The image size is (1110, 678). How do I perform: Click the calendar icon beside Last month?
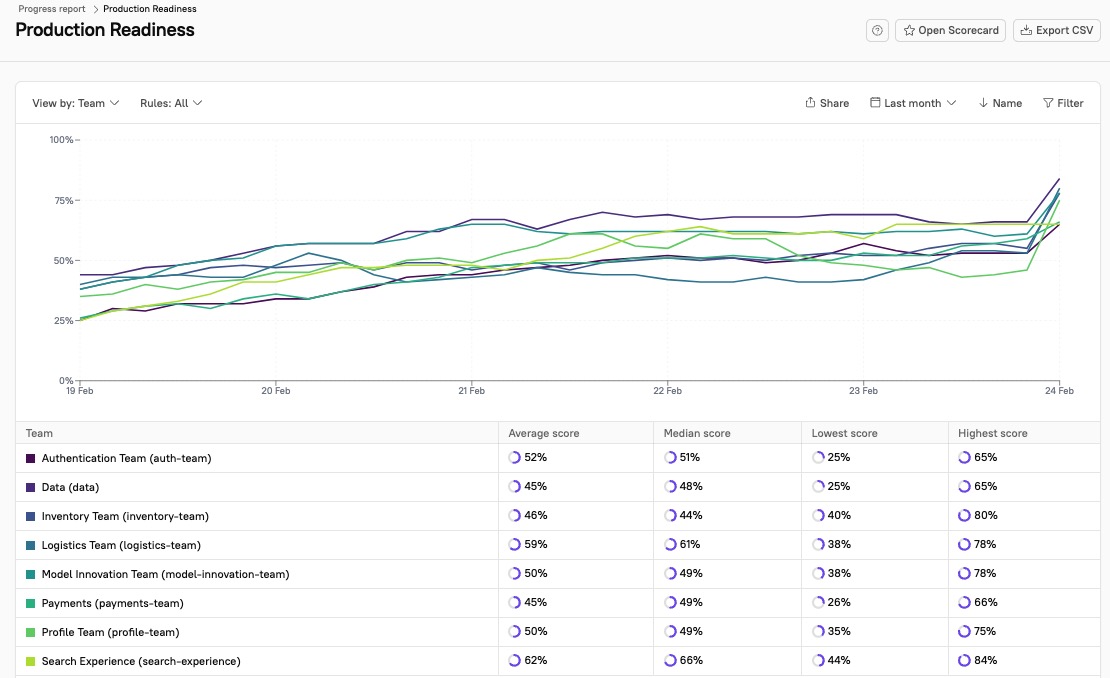[x=875, y=103]
